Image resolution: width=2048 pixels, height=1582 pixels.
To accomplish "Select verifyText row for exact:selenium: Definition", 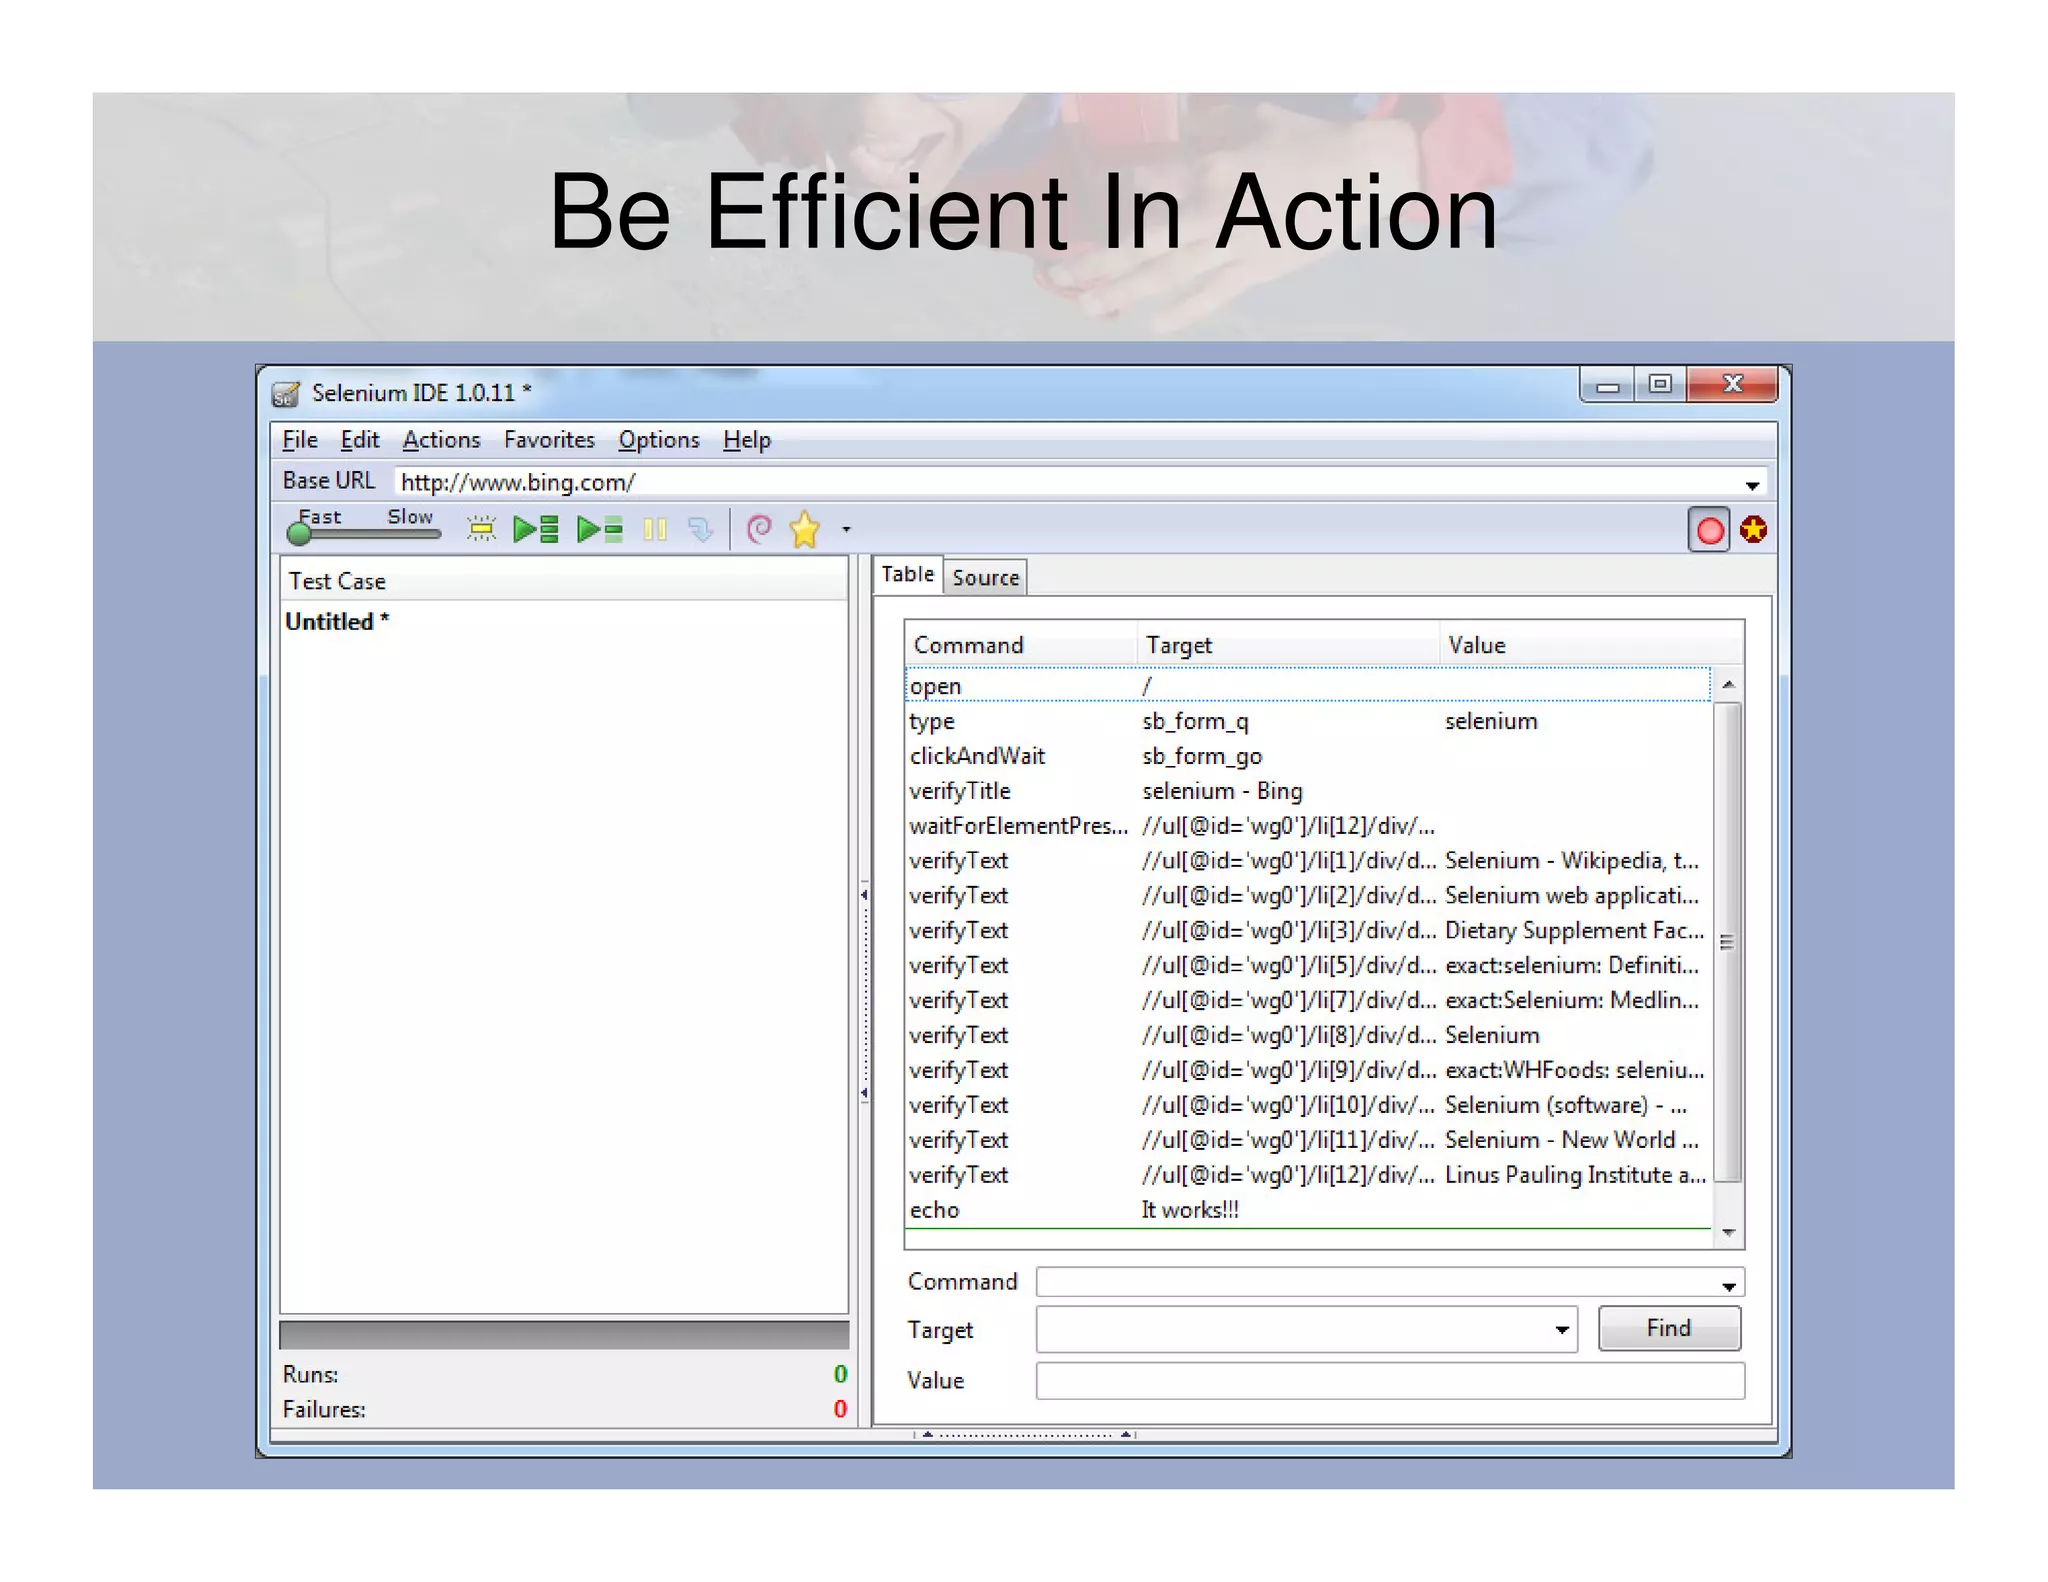I will (1307, 966).
